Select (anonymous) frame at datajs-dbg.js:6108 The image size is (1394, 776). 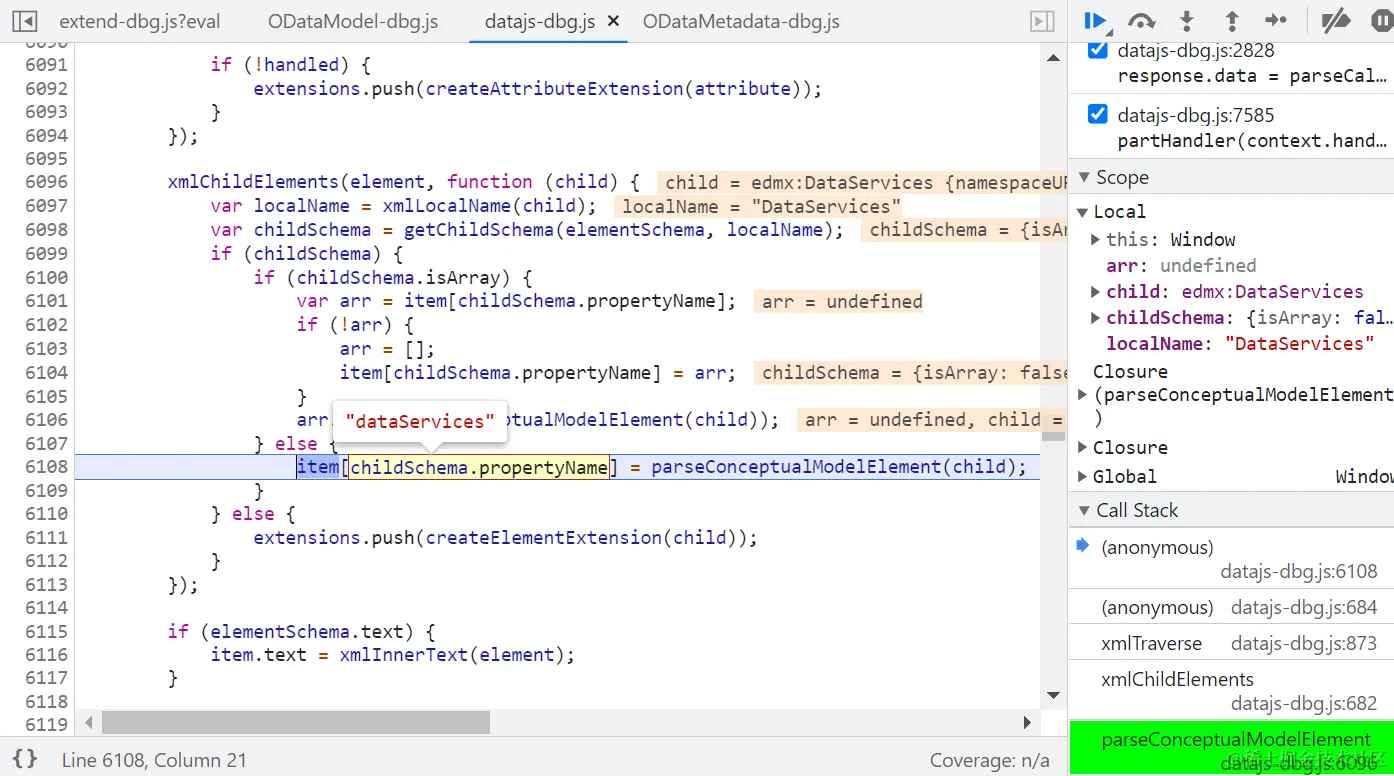[x=1231, y=559]
